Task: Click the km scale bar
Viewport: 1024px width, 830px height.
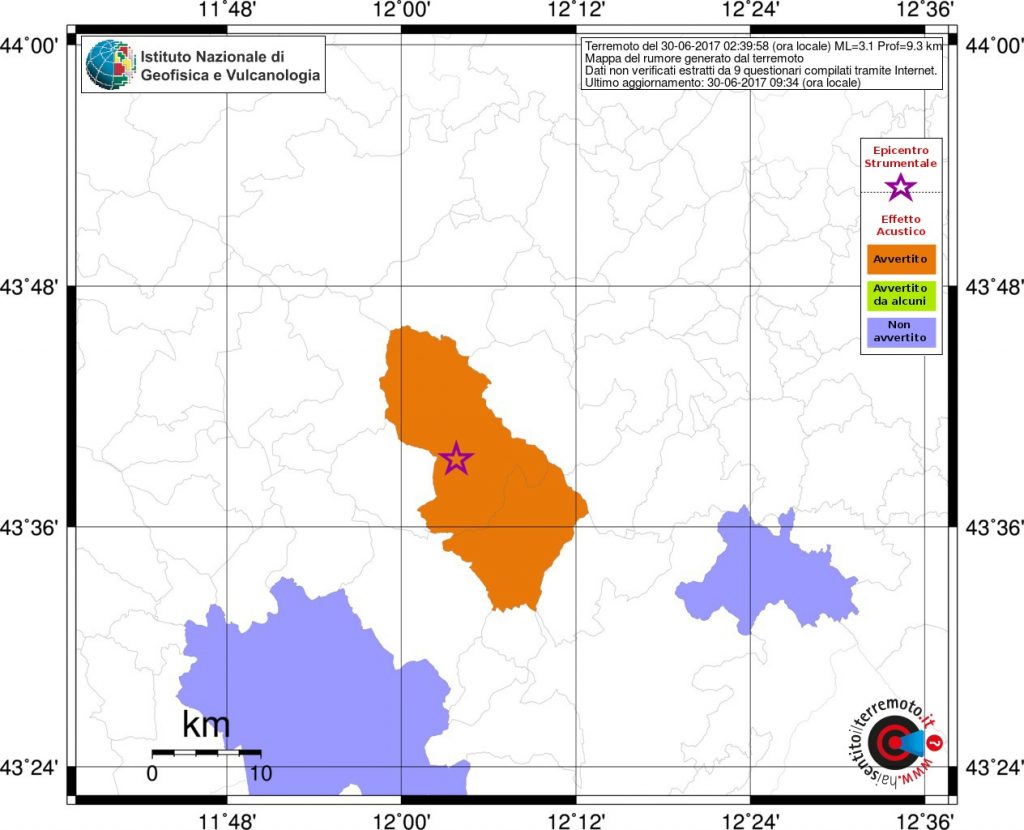Action: coord(206,752)
